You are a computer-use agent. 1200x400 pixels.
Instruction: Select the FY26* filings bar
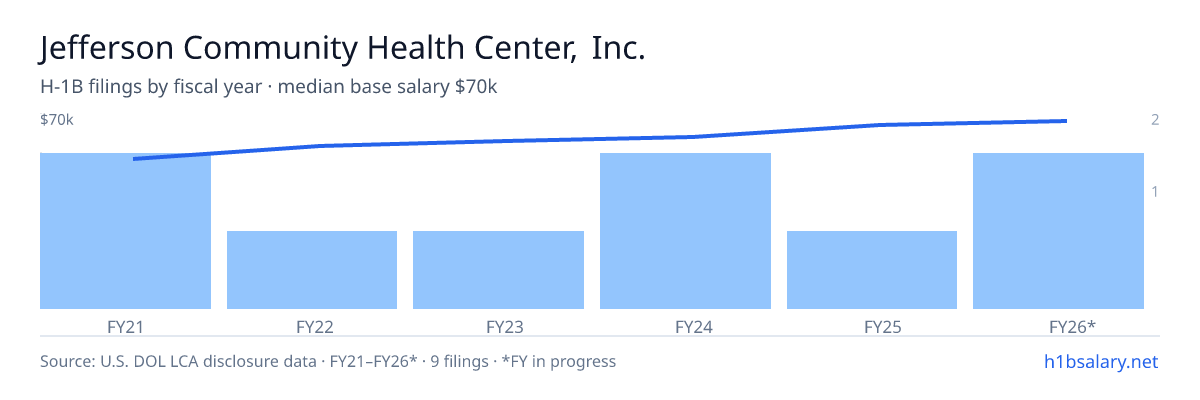coord(1059,231)
